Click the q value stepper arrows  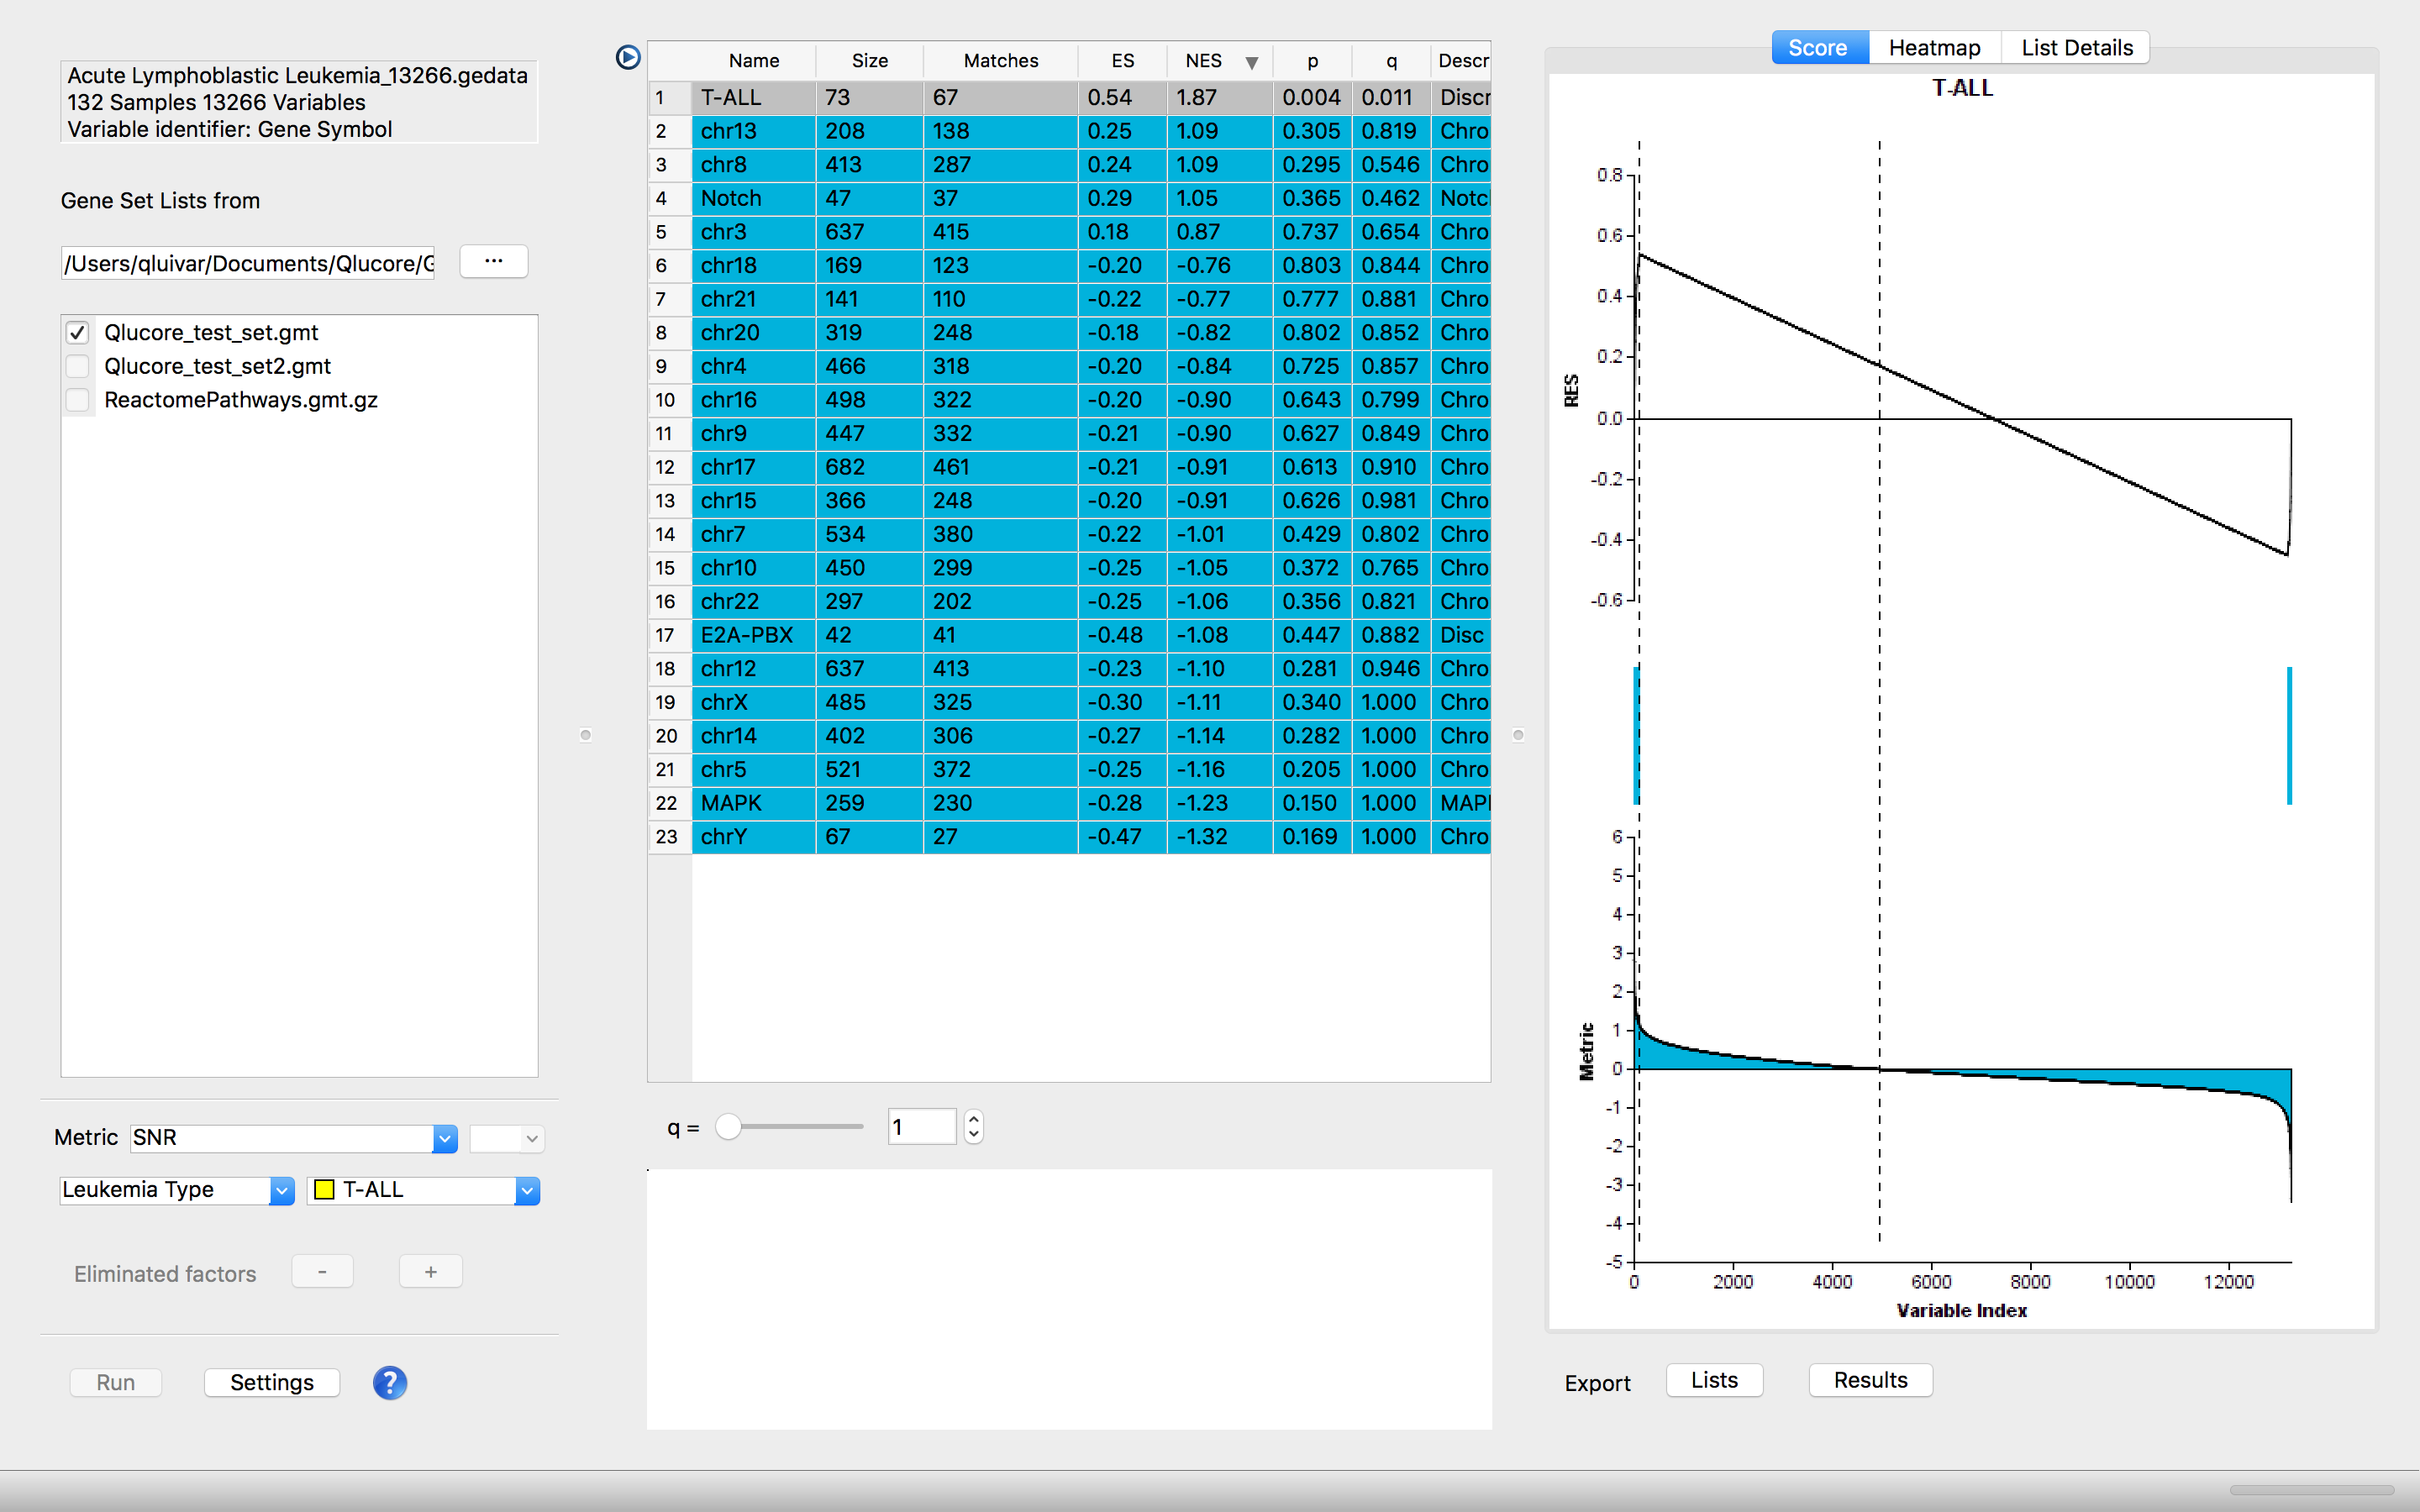click(973, 1127)
